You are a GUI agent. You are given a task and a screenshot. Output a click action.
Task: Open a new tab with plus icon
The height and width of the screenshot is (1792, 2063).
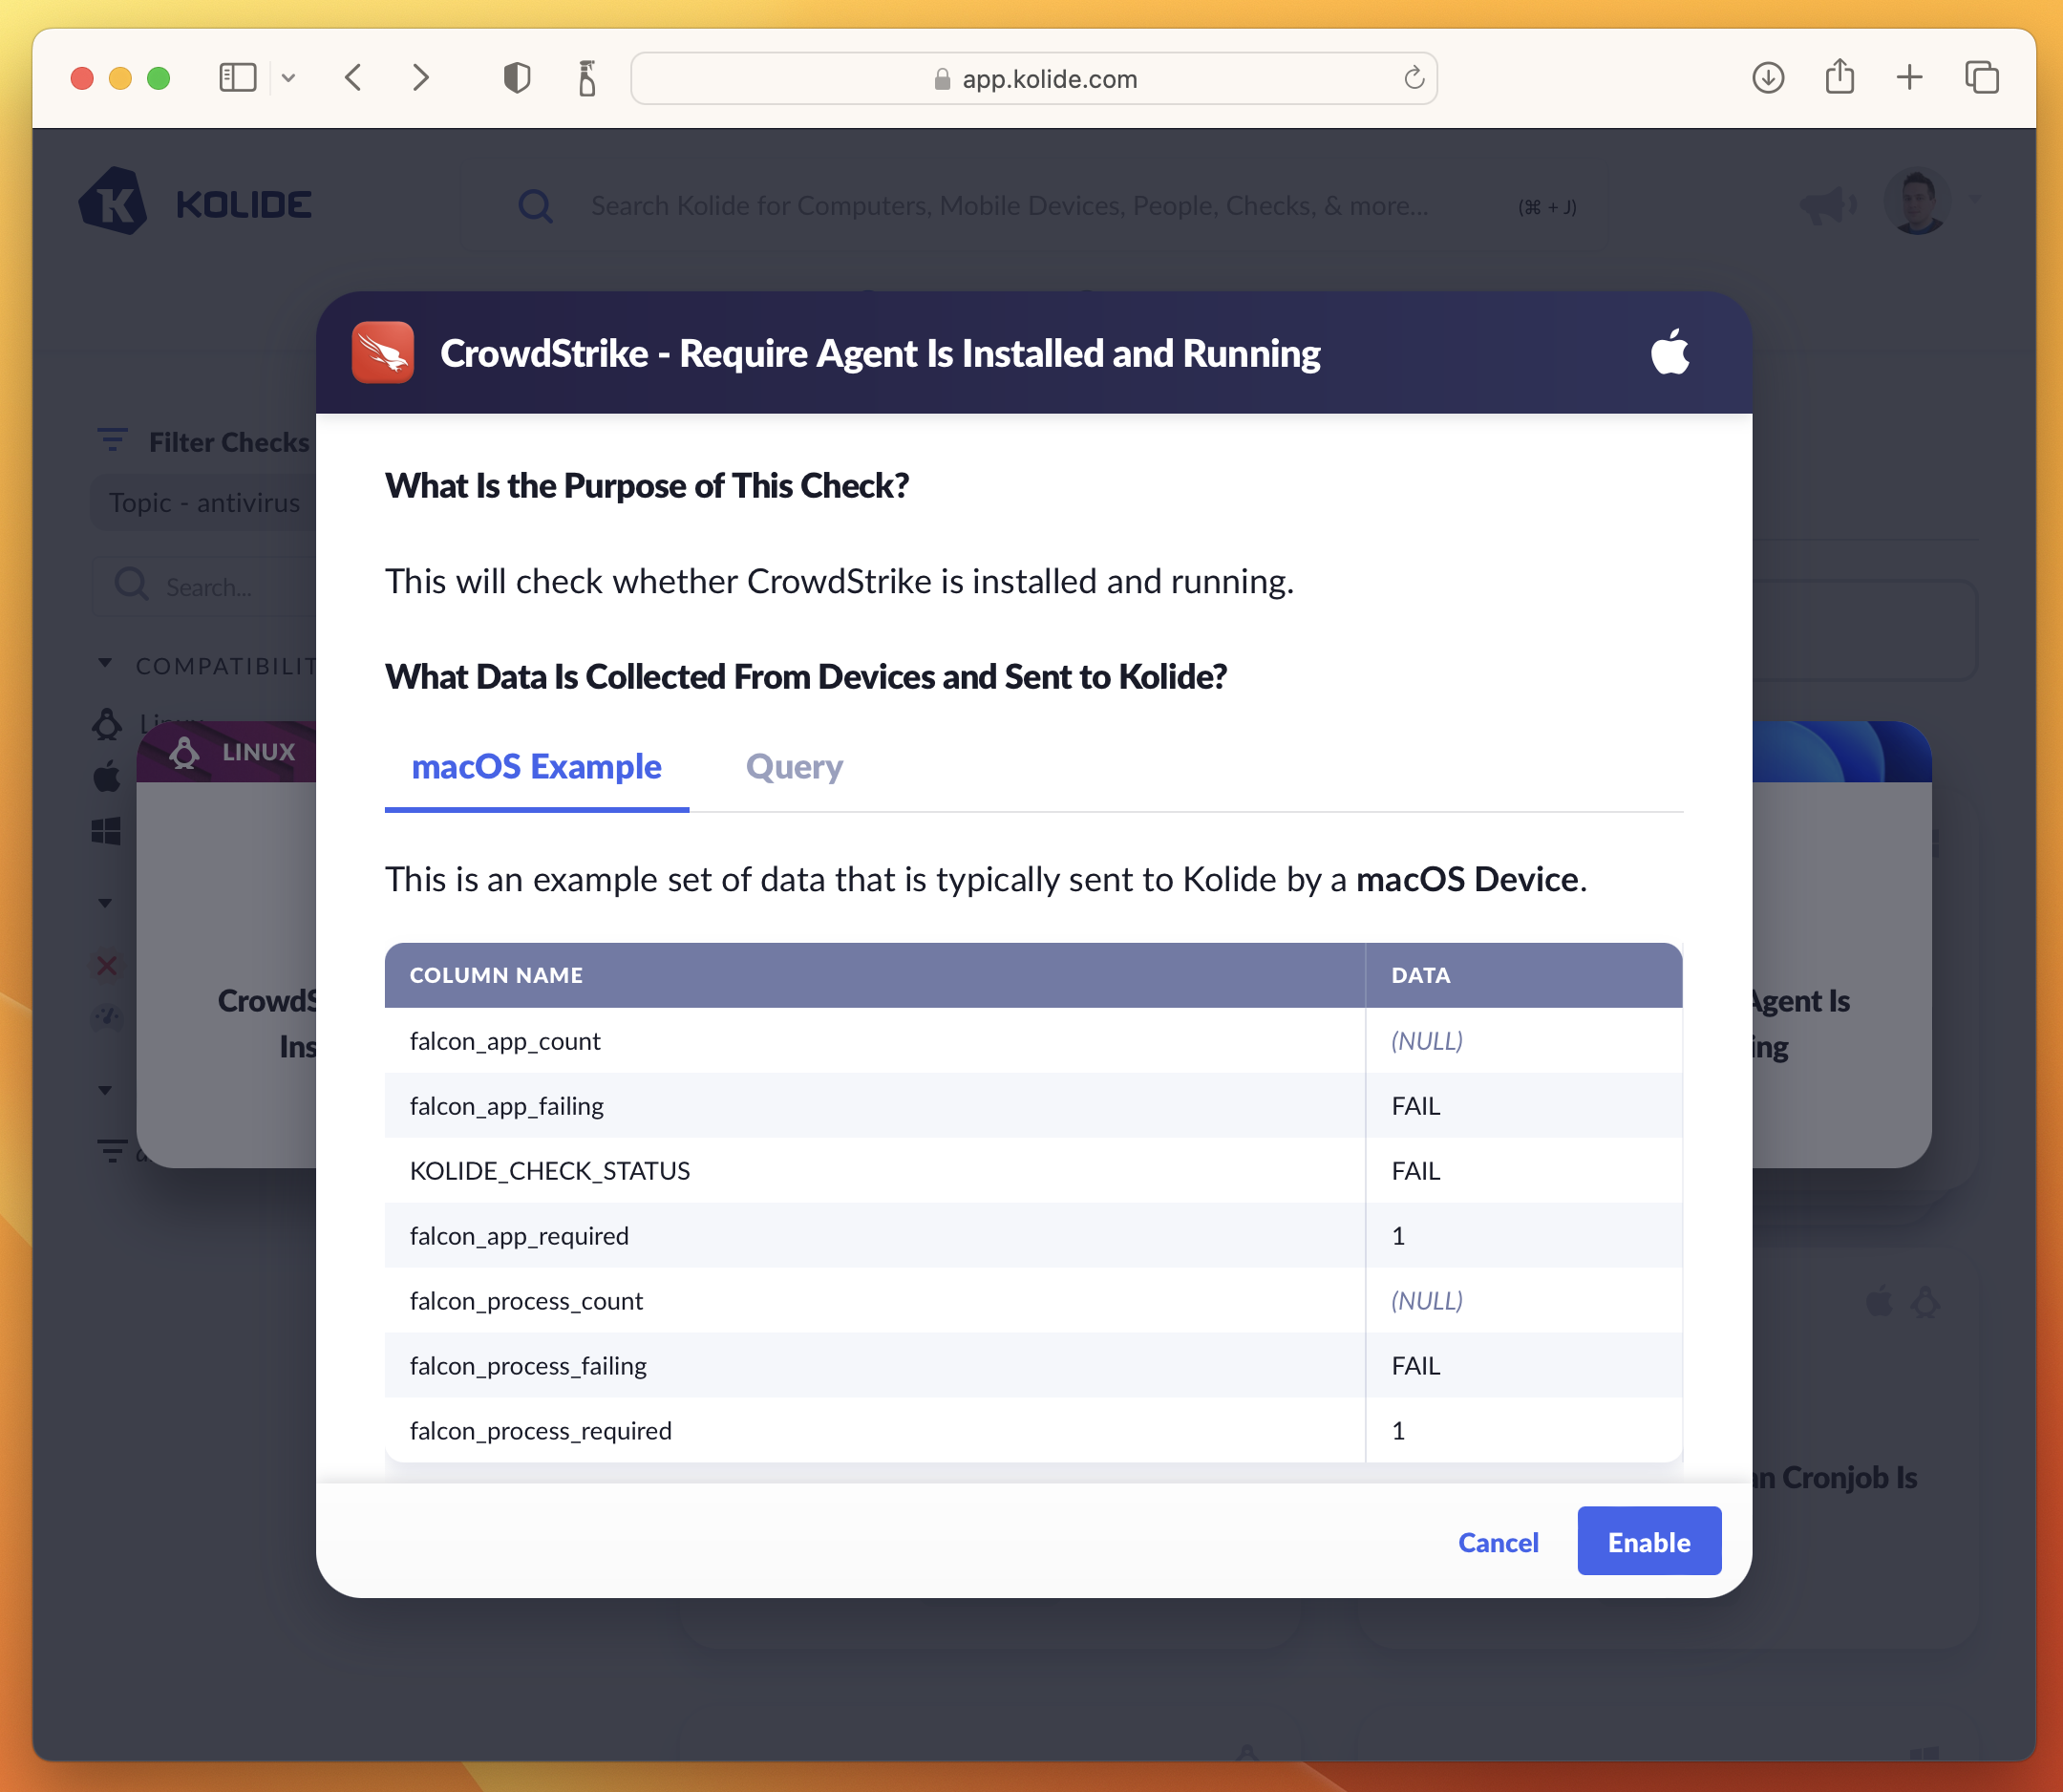(1909, 78)
